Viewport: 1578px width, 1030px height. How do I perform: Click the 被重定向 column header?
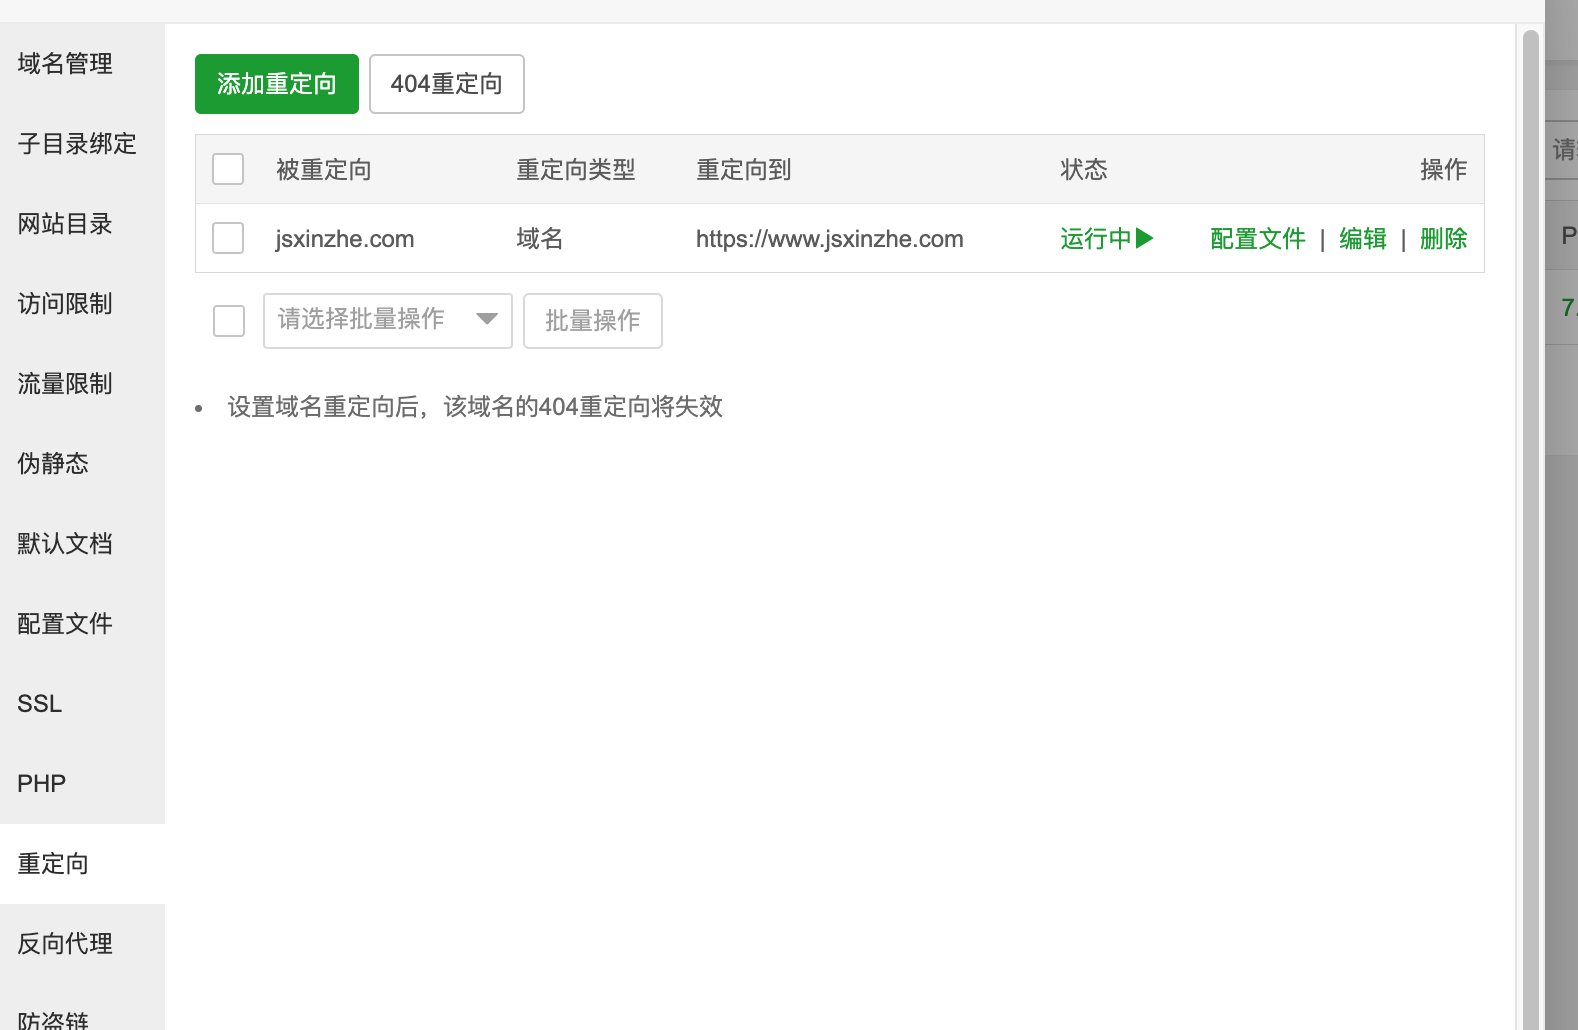point(324,170)
